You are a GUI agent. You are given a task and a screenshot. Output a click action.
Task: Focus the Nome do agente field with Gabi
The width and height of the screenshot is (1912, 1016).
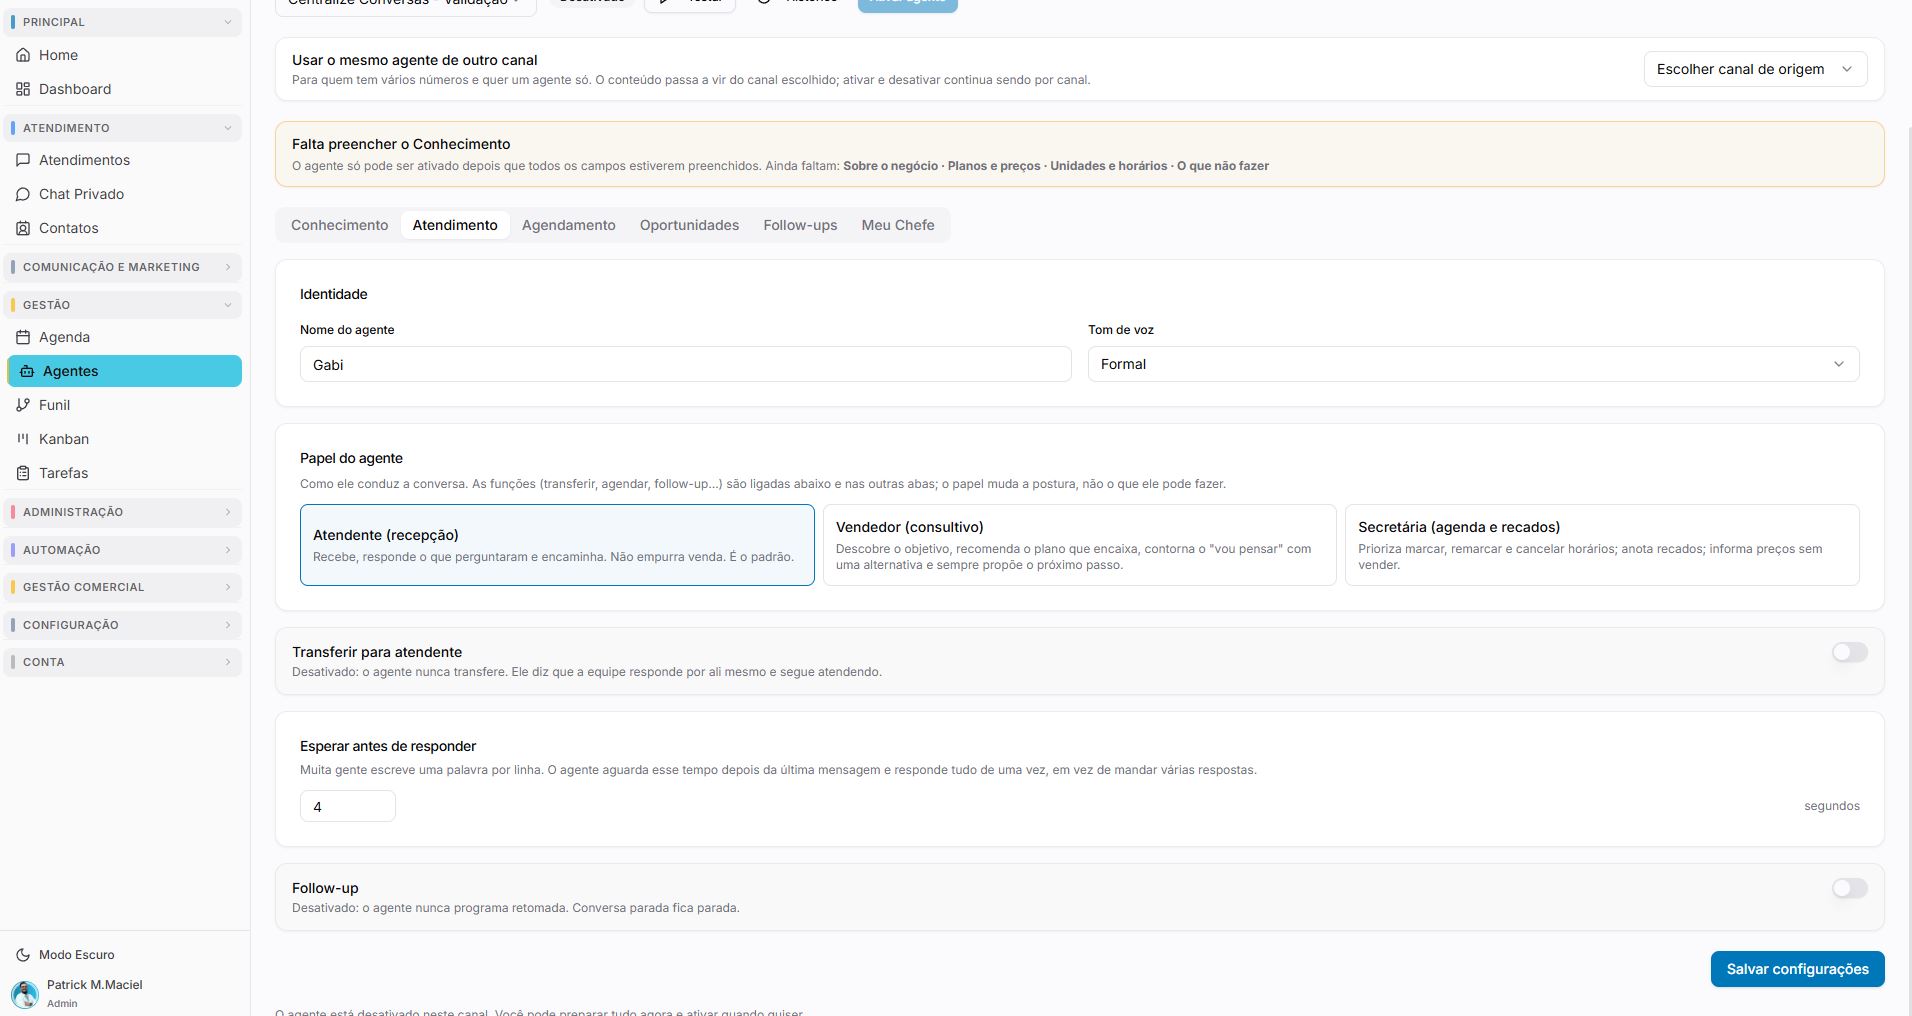click(686, 364)
